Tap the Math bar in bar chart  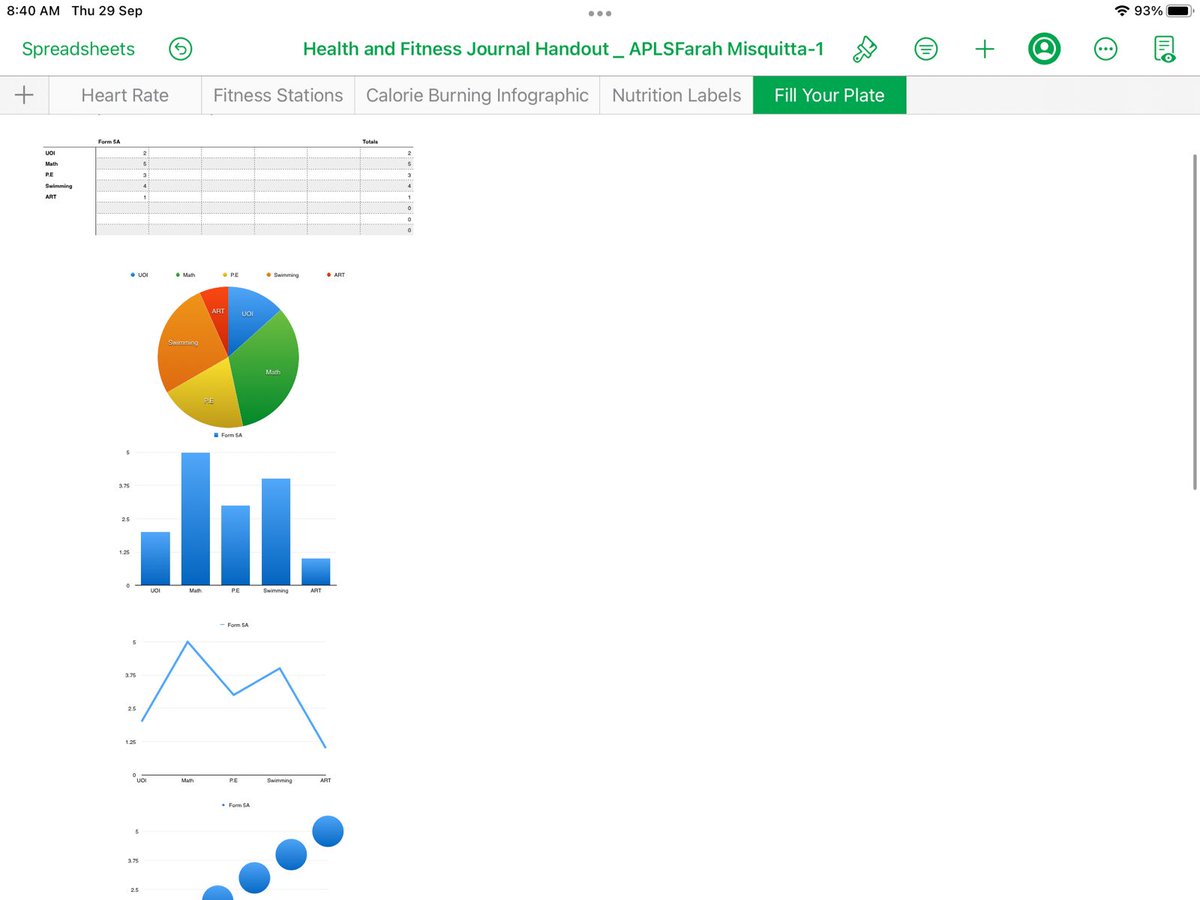point(195,519)
